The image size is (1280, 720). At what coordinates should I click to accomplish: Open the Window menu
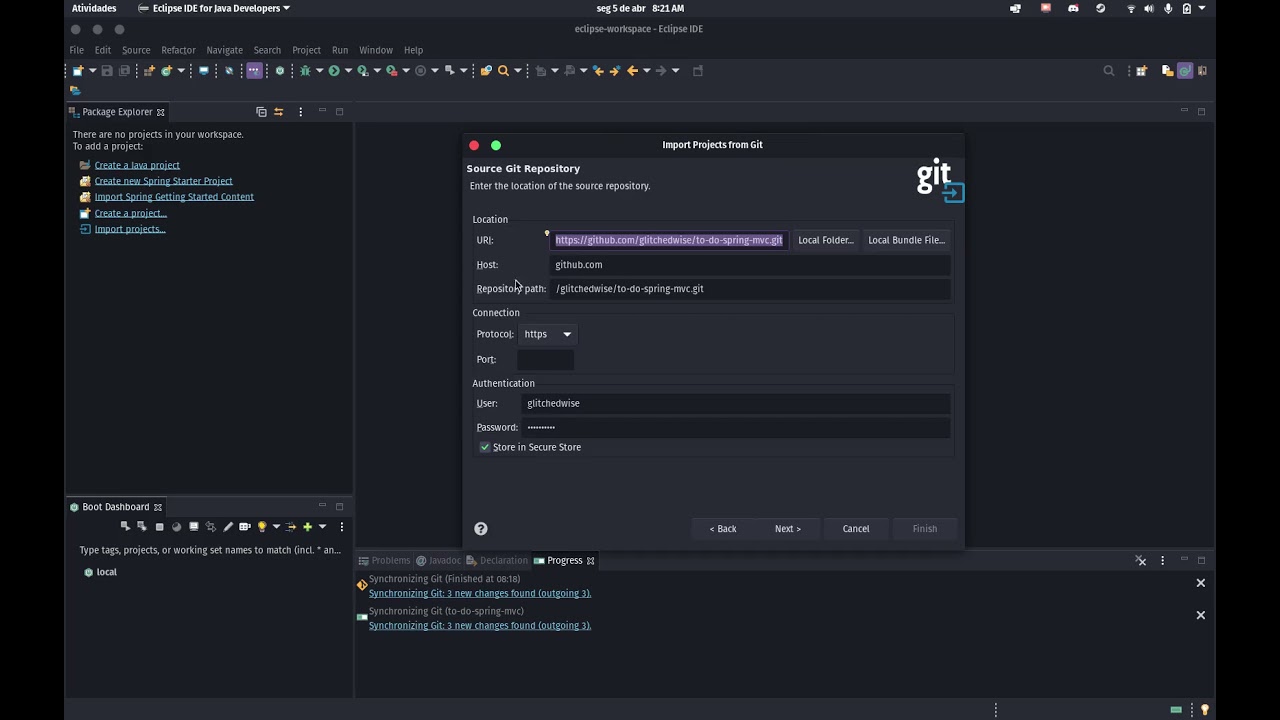376,50
